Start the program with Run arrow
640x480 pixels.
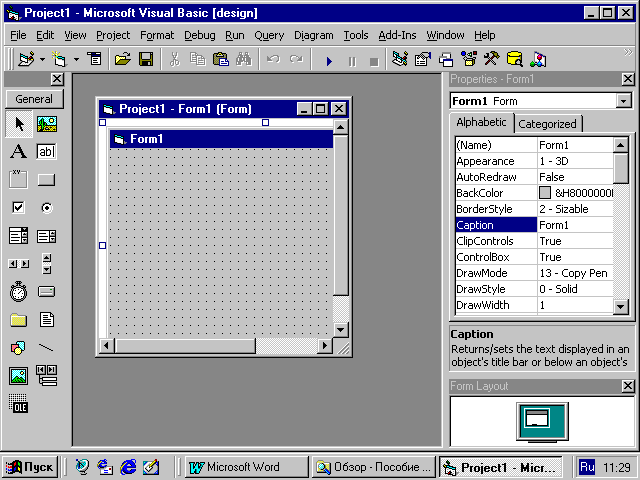coord(329,61)
